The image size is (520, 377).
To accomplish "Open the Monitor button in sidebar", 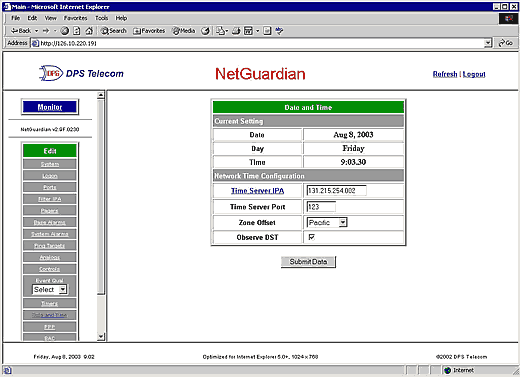I will pos(50,107).
